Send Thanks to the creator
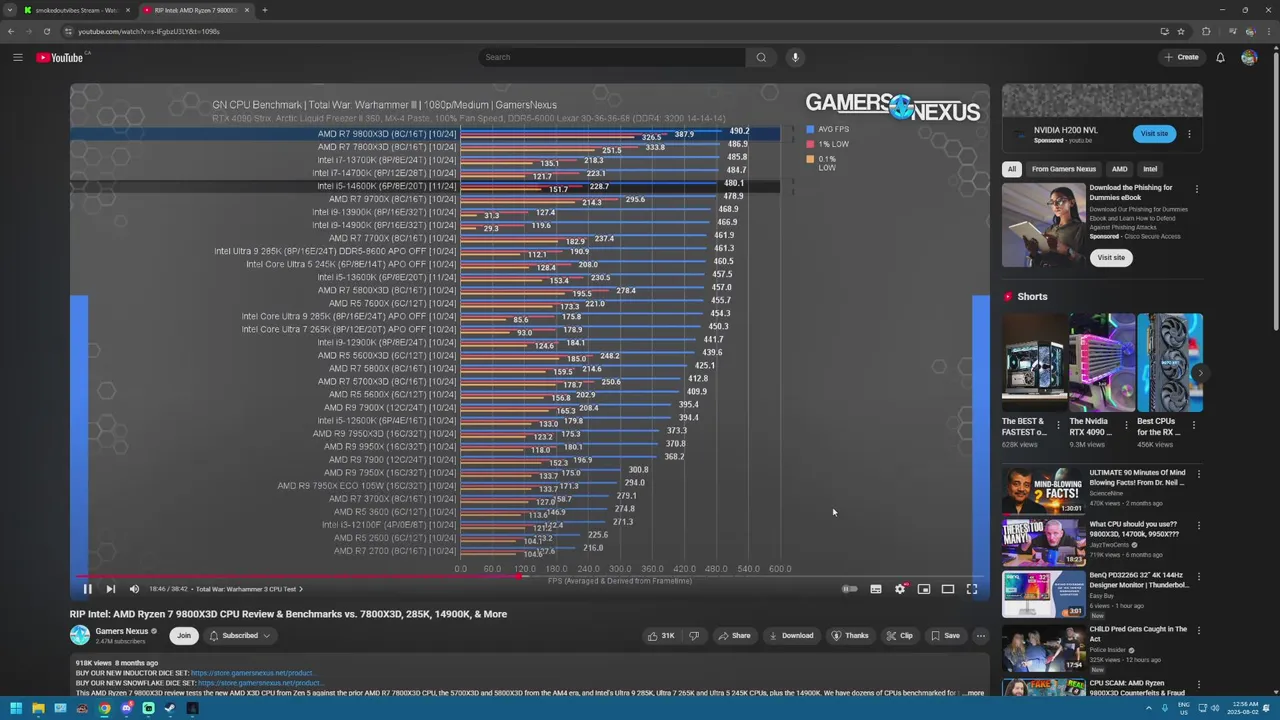Viewport: 1280px width, 720px height. coord(850,636)
